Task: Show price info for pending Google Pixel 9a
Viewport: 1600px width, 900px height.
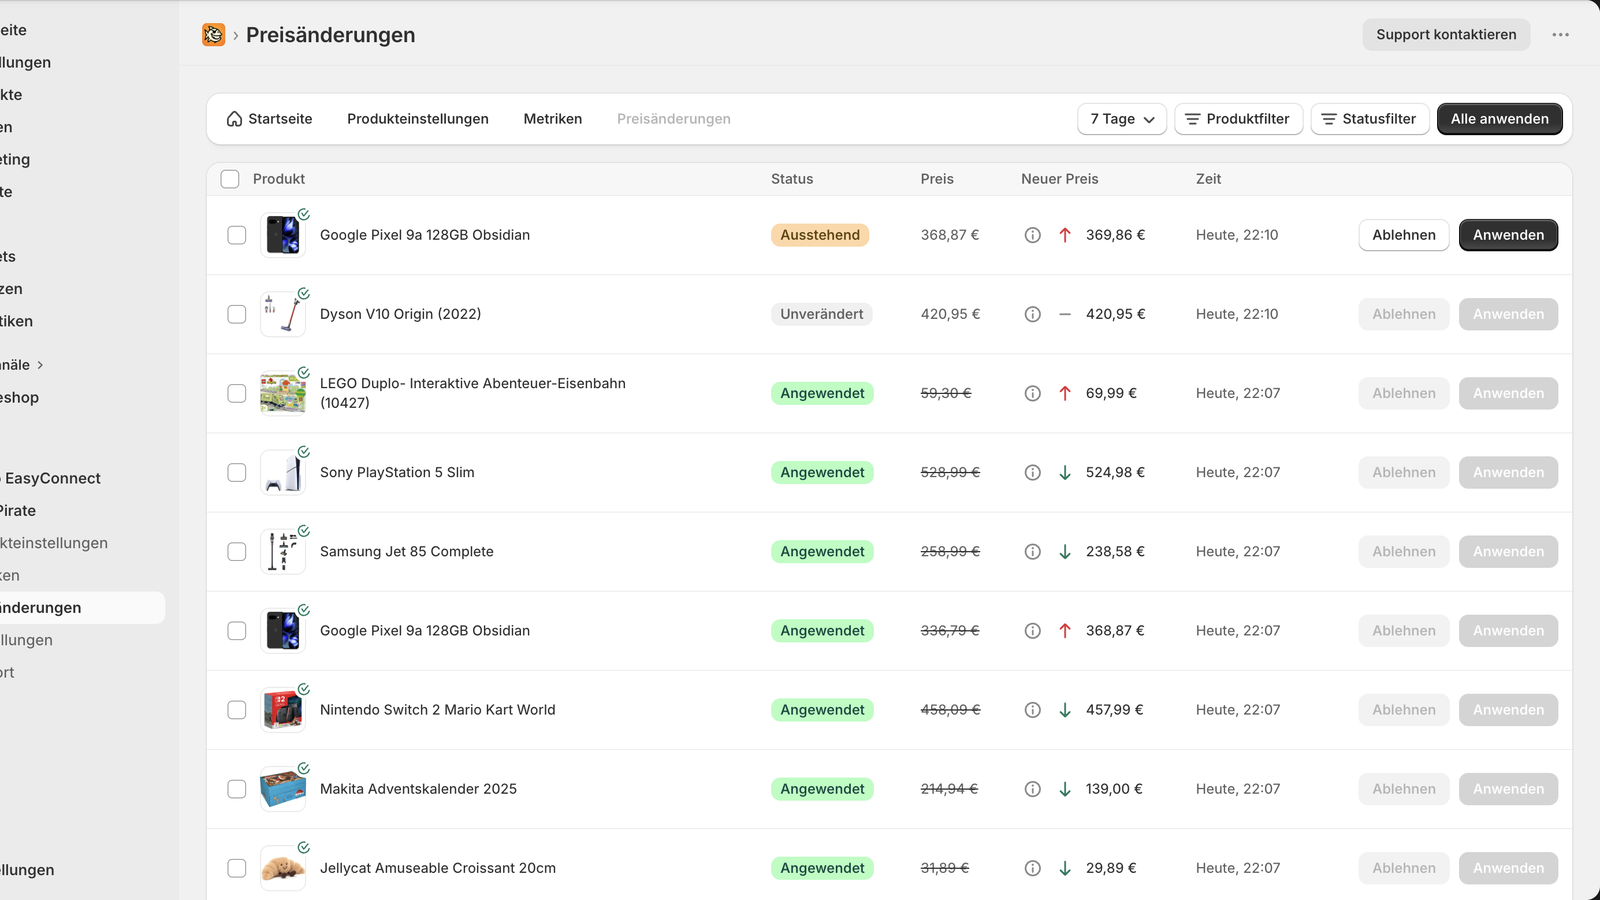Action: (x=1033, y=235)
